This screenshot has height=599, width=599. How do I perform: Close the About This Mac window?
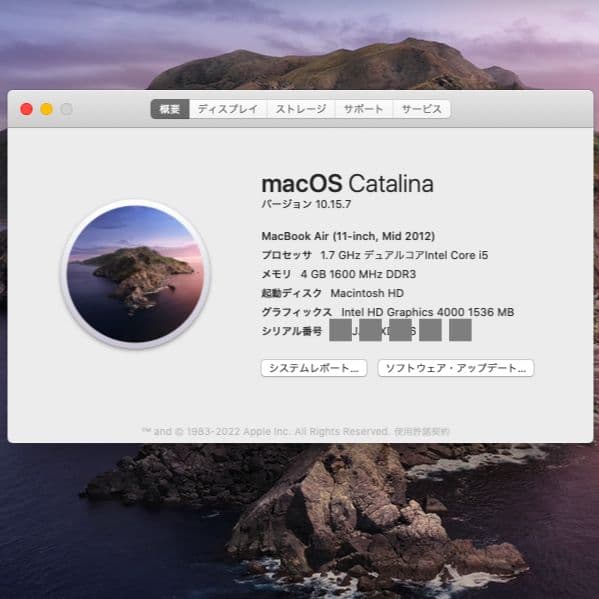26,109
